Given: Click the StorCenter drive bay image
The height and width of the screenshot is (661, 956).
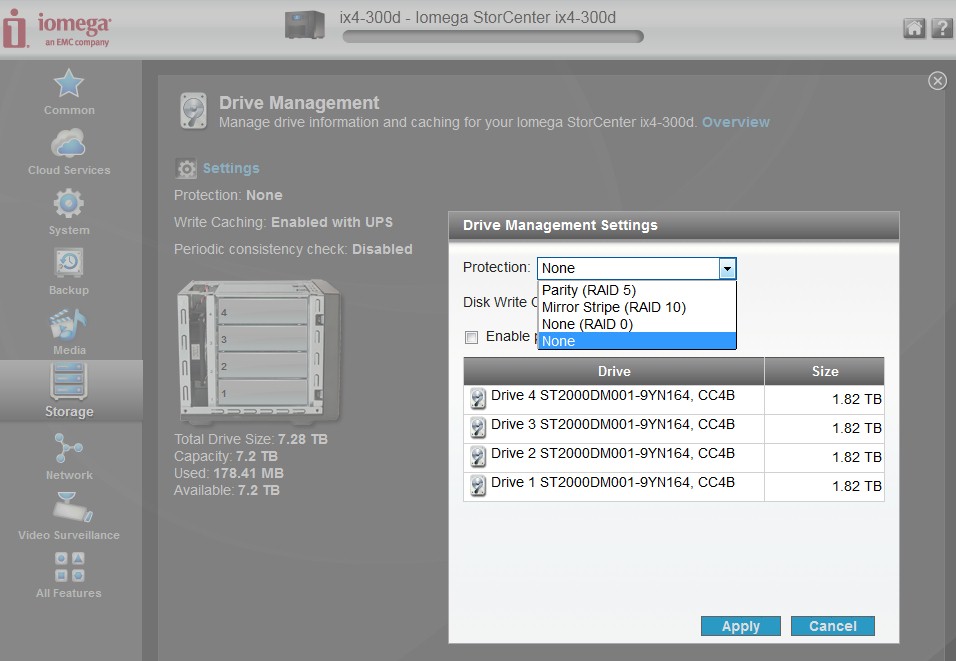Looking at the screenshot, I should pyautogui.click(x=259, y=351).
